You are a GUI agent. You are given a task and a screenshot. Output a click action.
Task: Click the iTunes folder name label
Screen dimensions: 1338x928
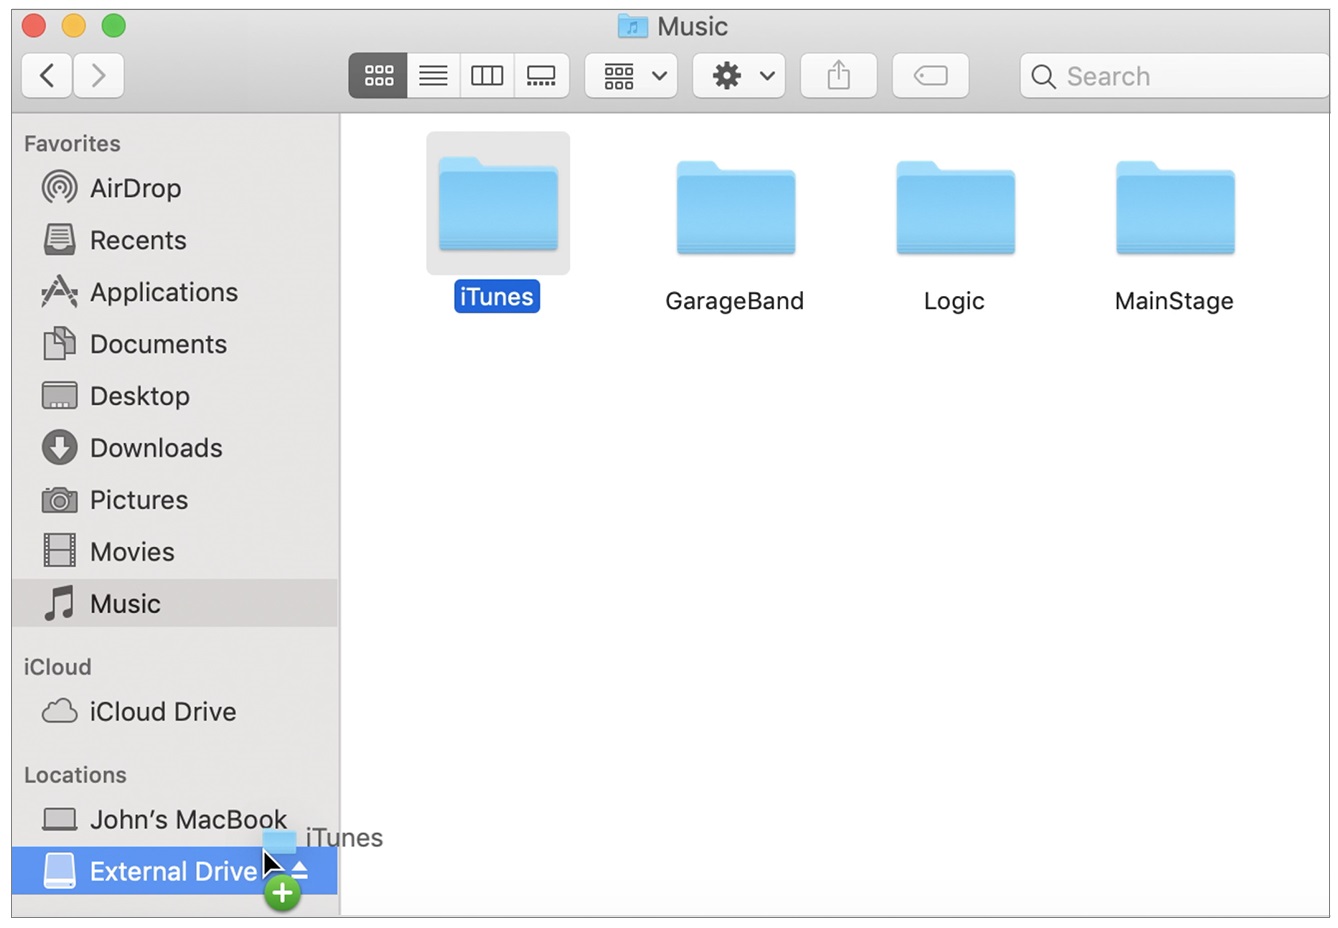[497, 297]
